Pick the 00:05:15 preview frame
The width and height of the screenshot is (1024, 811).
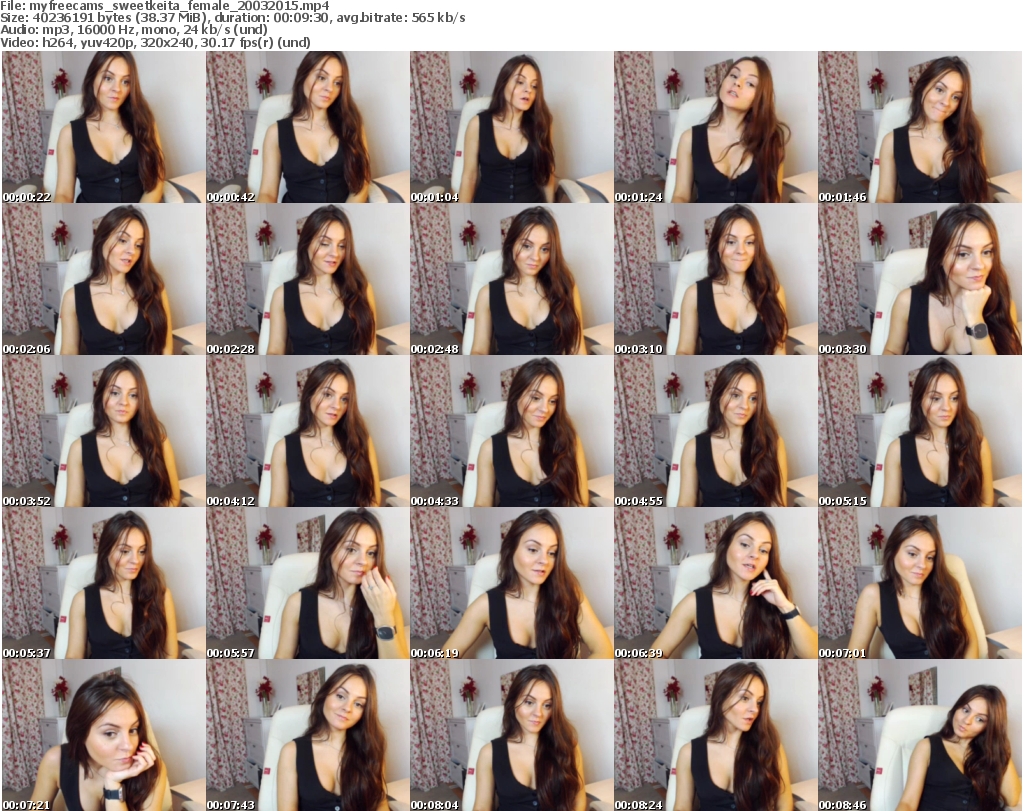click(x=920, y=431)
